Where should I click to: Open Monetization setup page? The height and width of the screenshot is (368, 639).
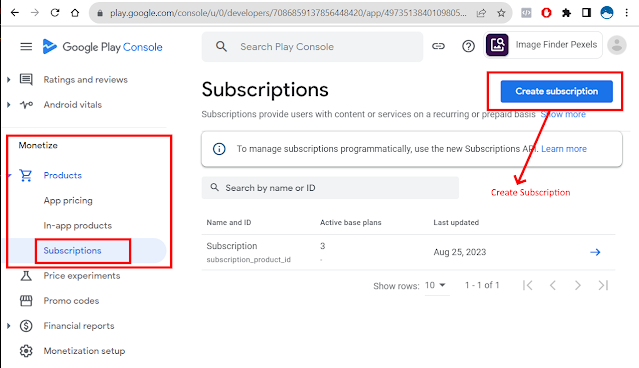click(84, 351)
